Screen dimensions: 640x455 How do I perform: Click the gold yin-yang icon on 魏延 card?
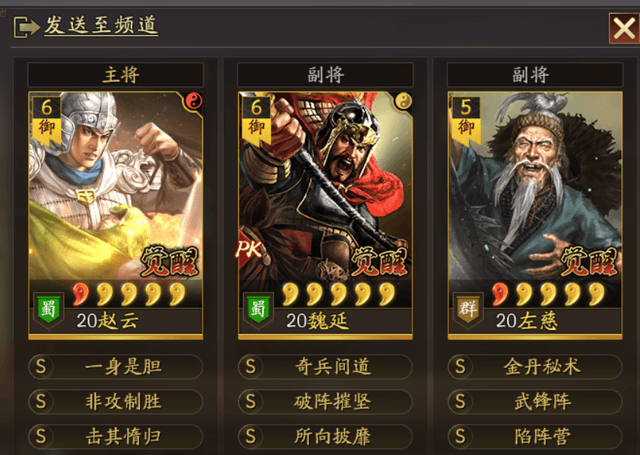[x=403, y=101]
